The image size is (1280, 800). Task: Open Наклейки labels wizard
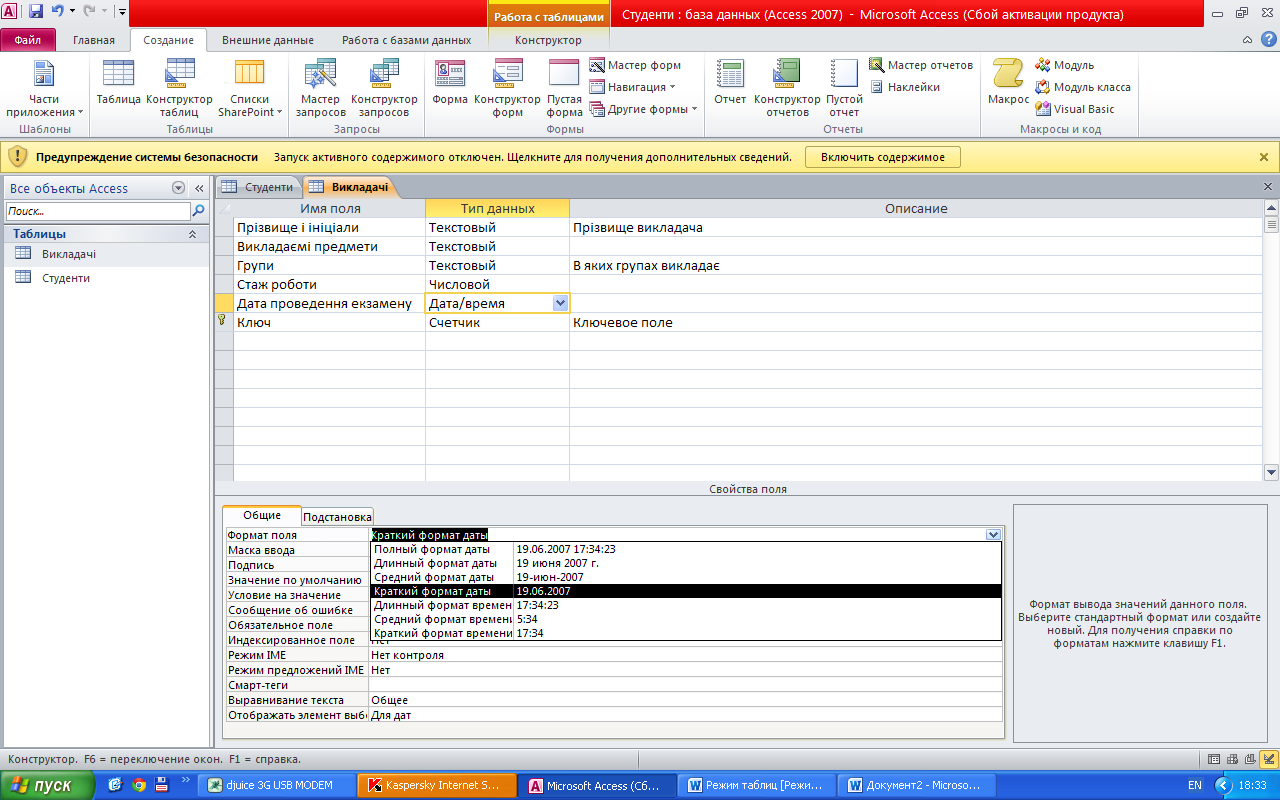point(905,87)
